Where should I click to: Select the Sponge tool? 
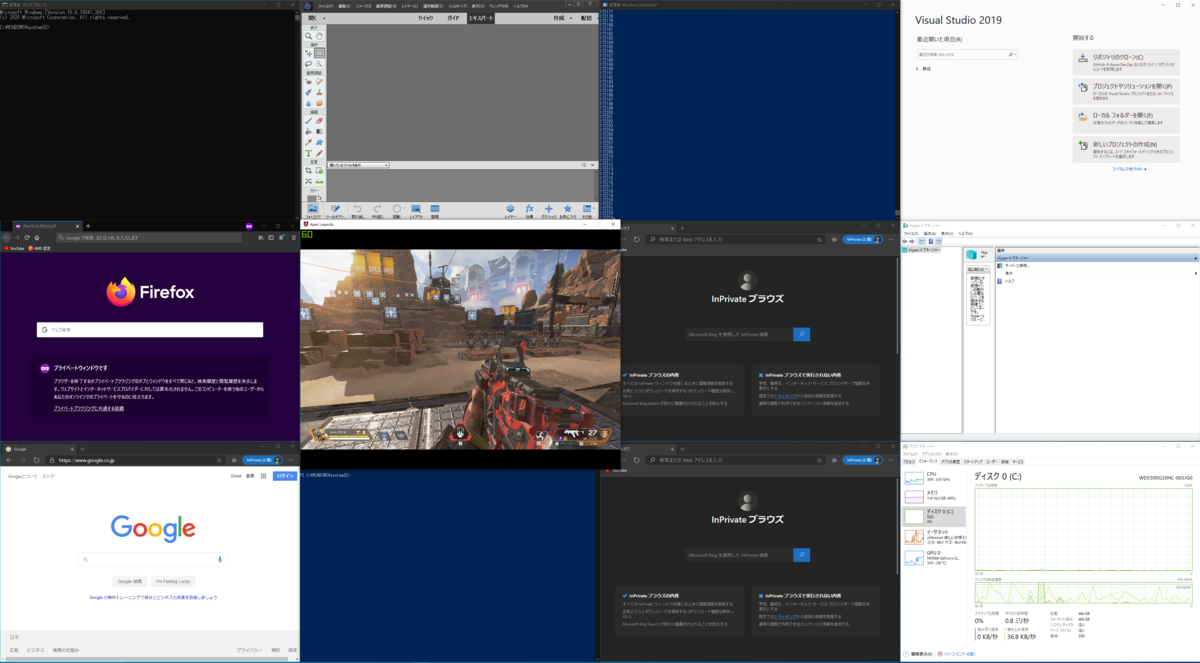pyautogui.click(x=320, y=103)
